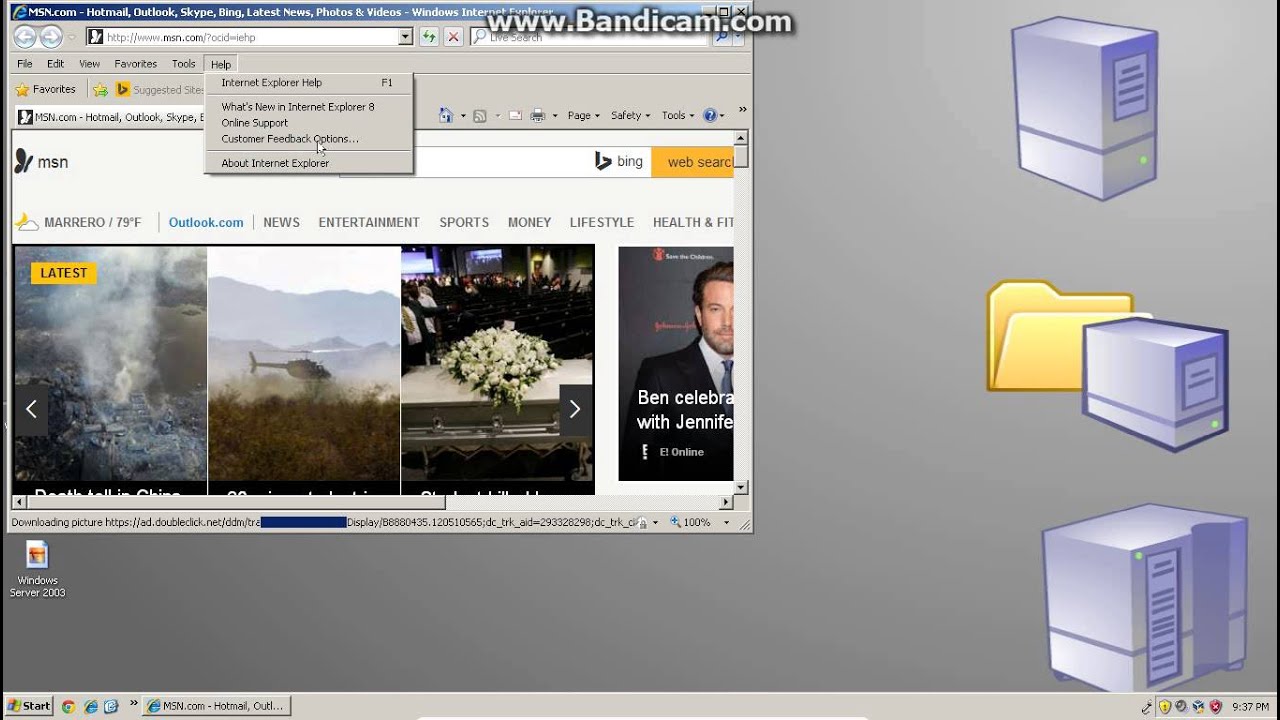Screen dimensions: 1280x720
Task: Expand the command bar overflow chevron
Action: click(742, 110)
